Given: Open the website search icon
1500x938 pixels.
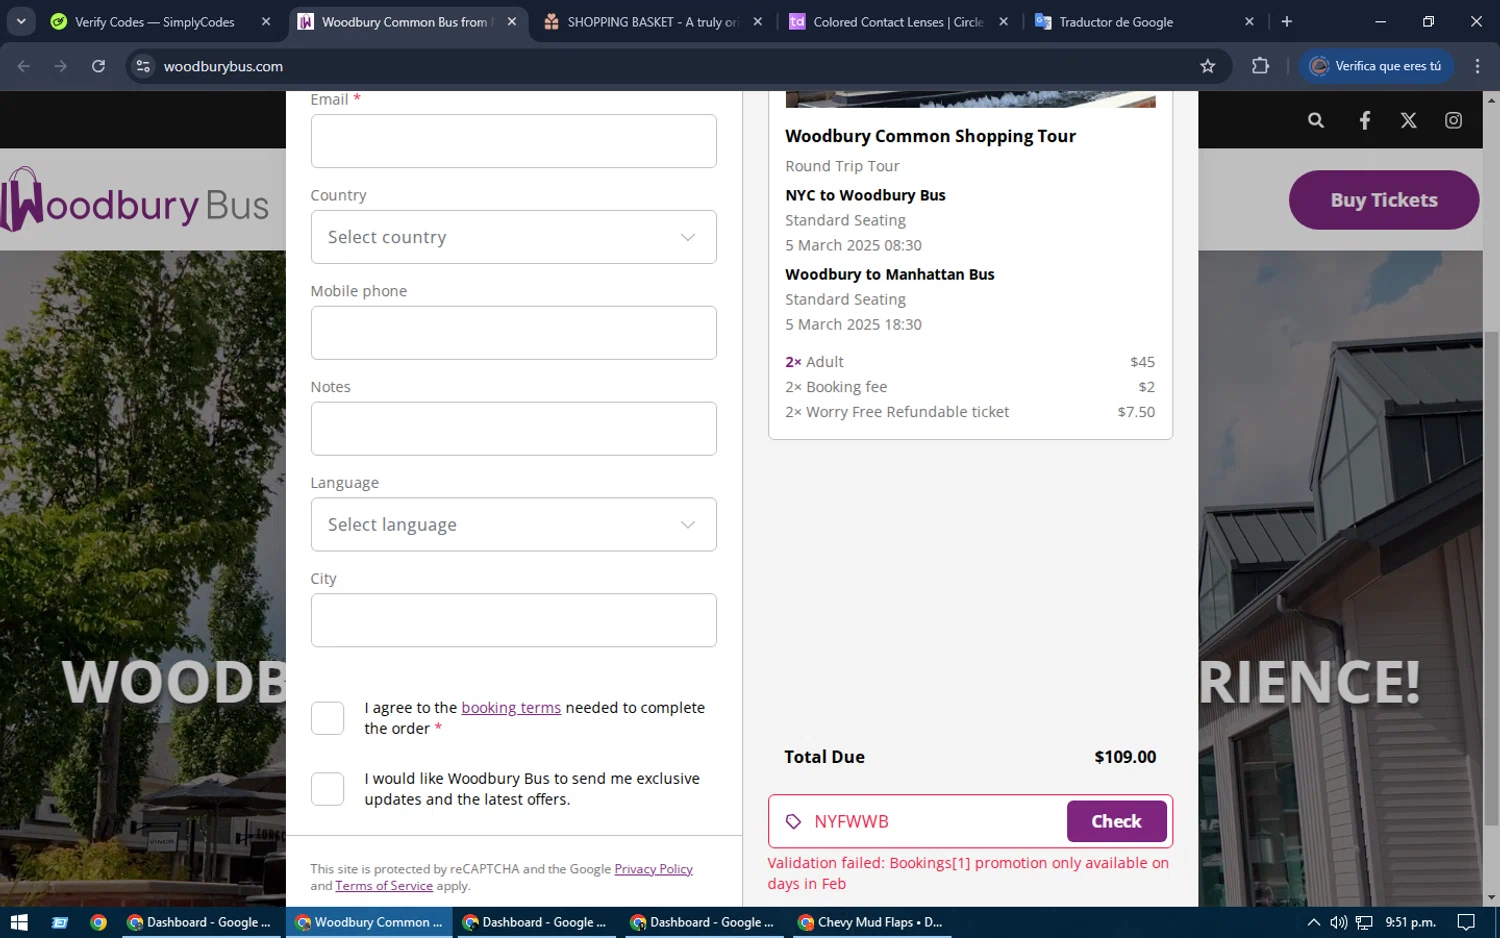Looking at the screenshot, I should click(x=1316, y=120).
